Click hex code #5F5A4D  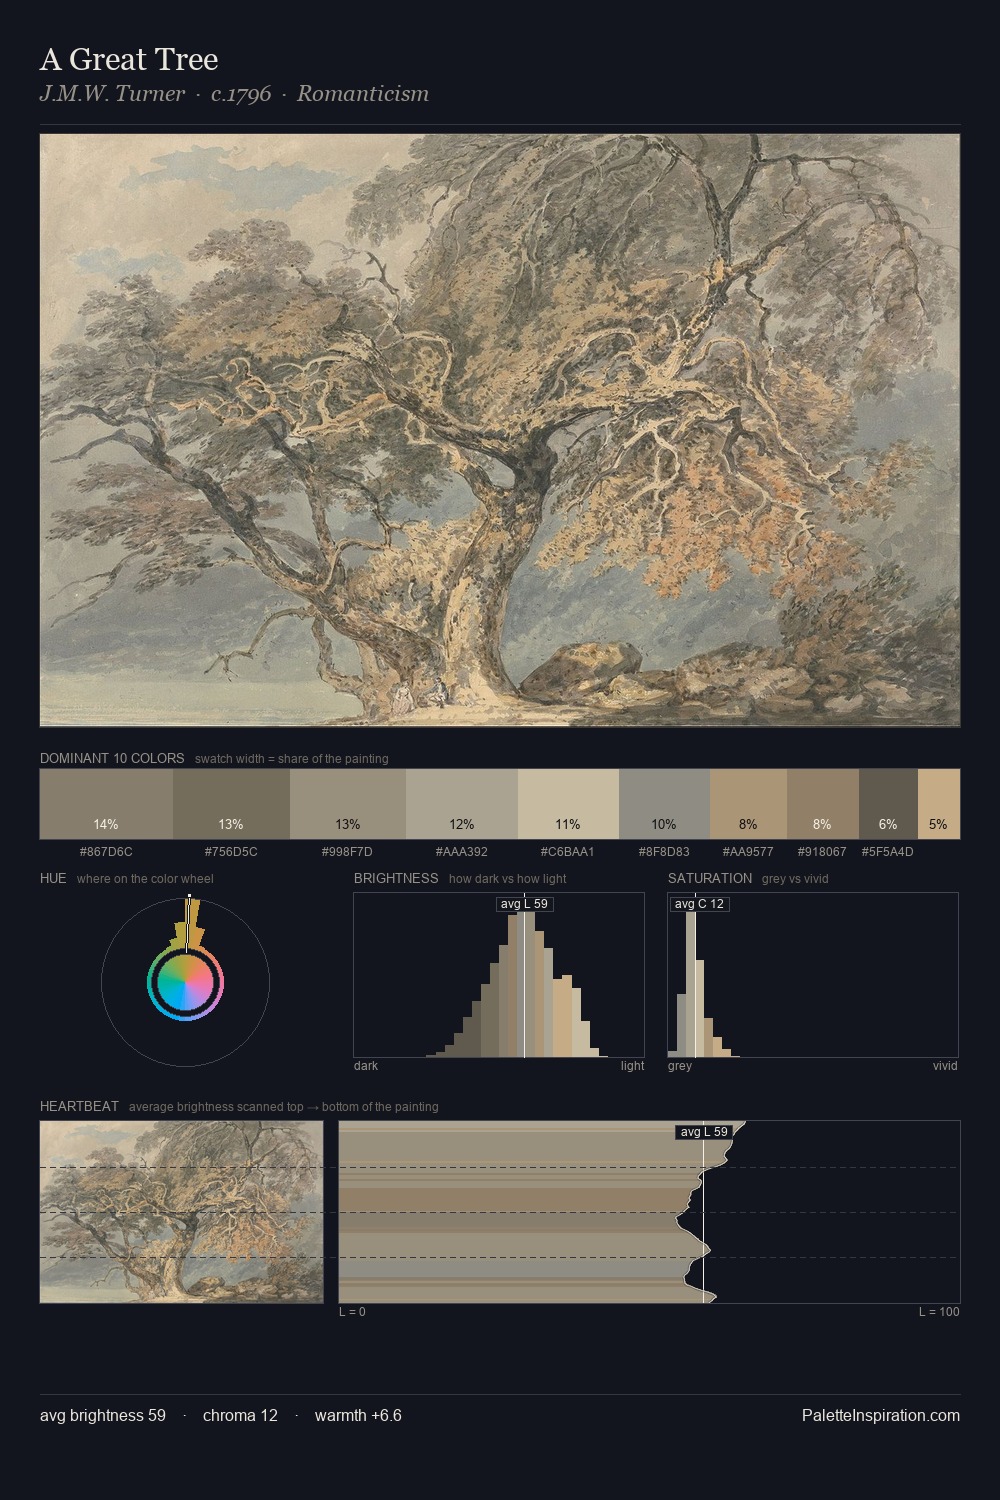[887, 852]
